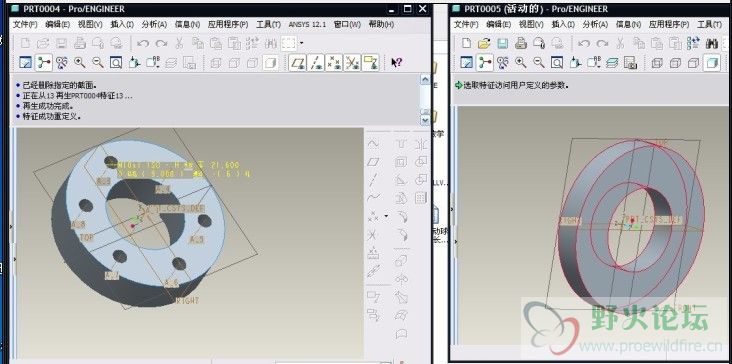Click the binoculars Find icon in PRT0005 toolbar
The image size is (732, 364).
[711, 44]
